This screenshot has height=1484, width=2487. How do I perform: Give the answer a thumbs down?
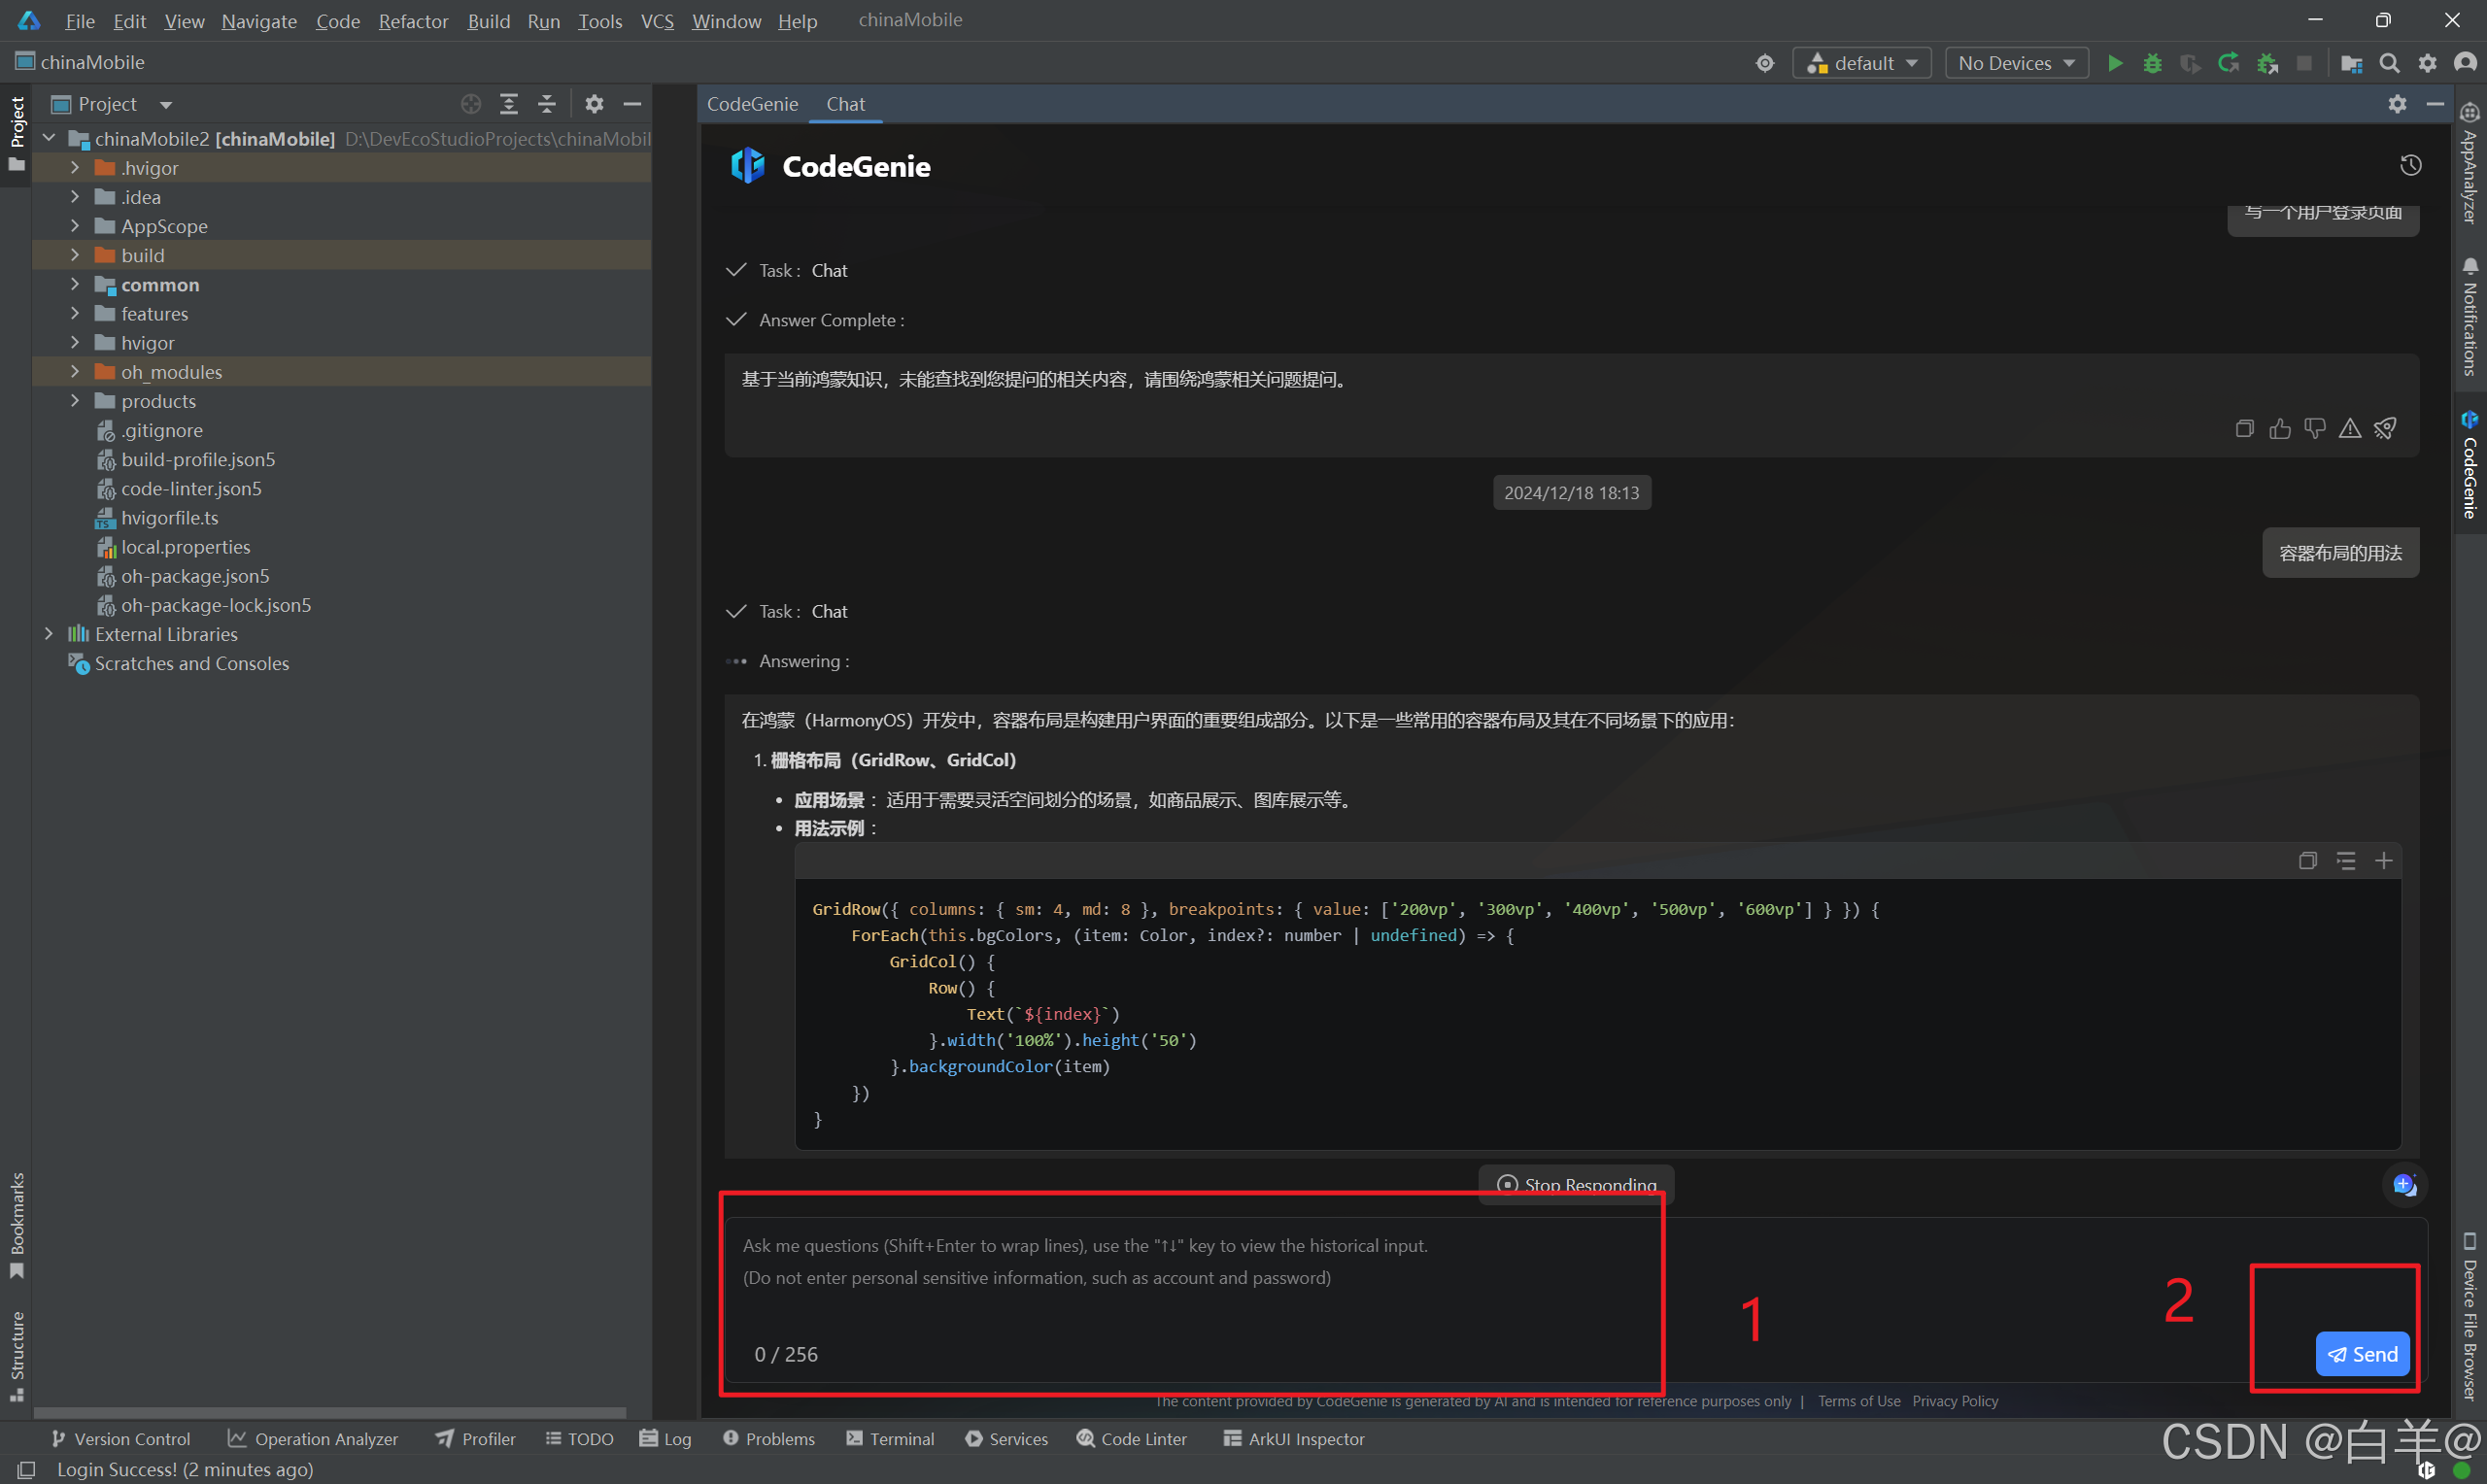tap(2314, 428)
